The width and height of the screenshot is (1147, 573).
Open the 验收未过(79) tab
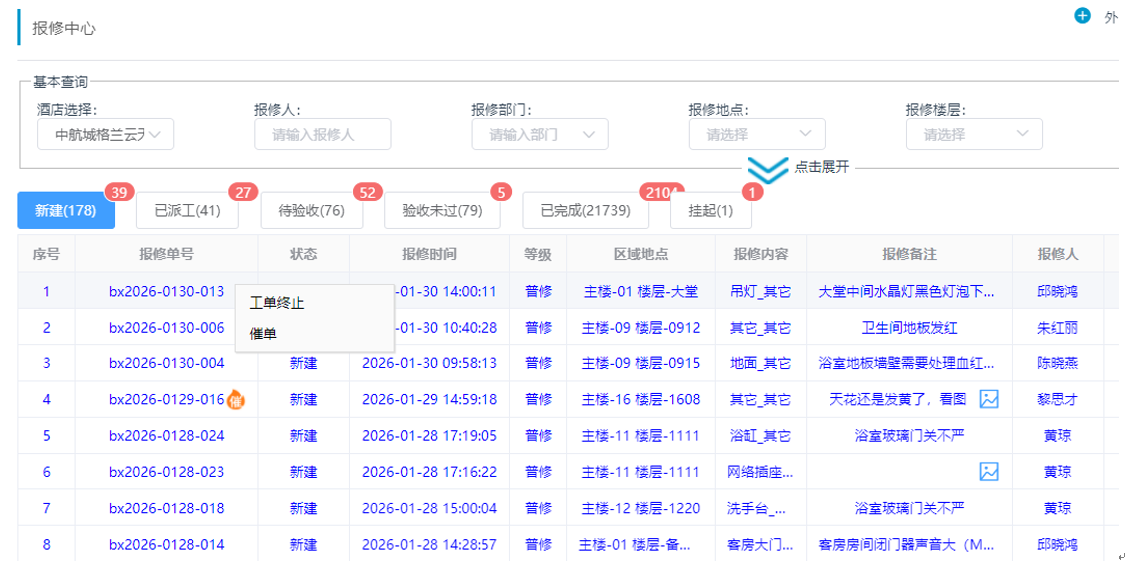coord(442,210)
